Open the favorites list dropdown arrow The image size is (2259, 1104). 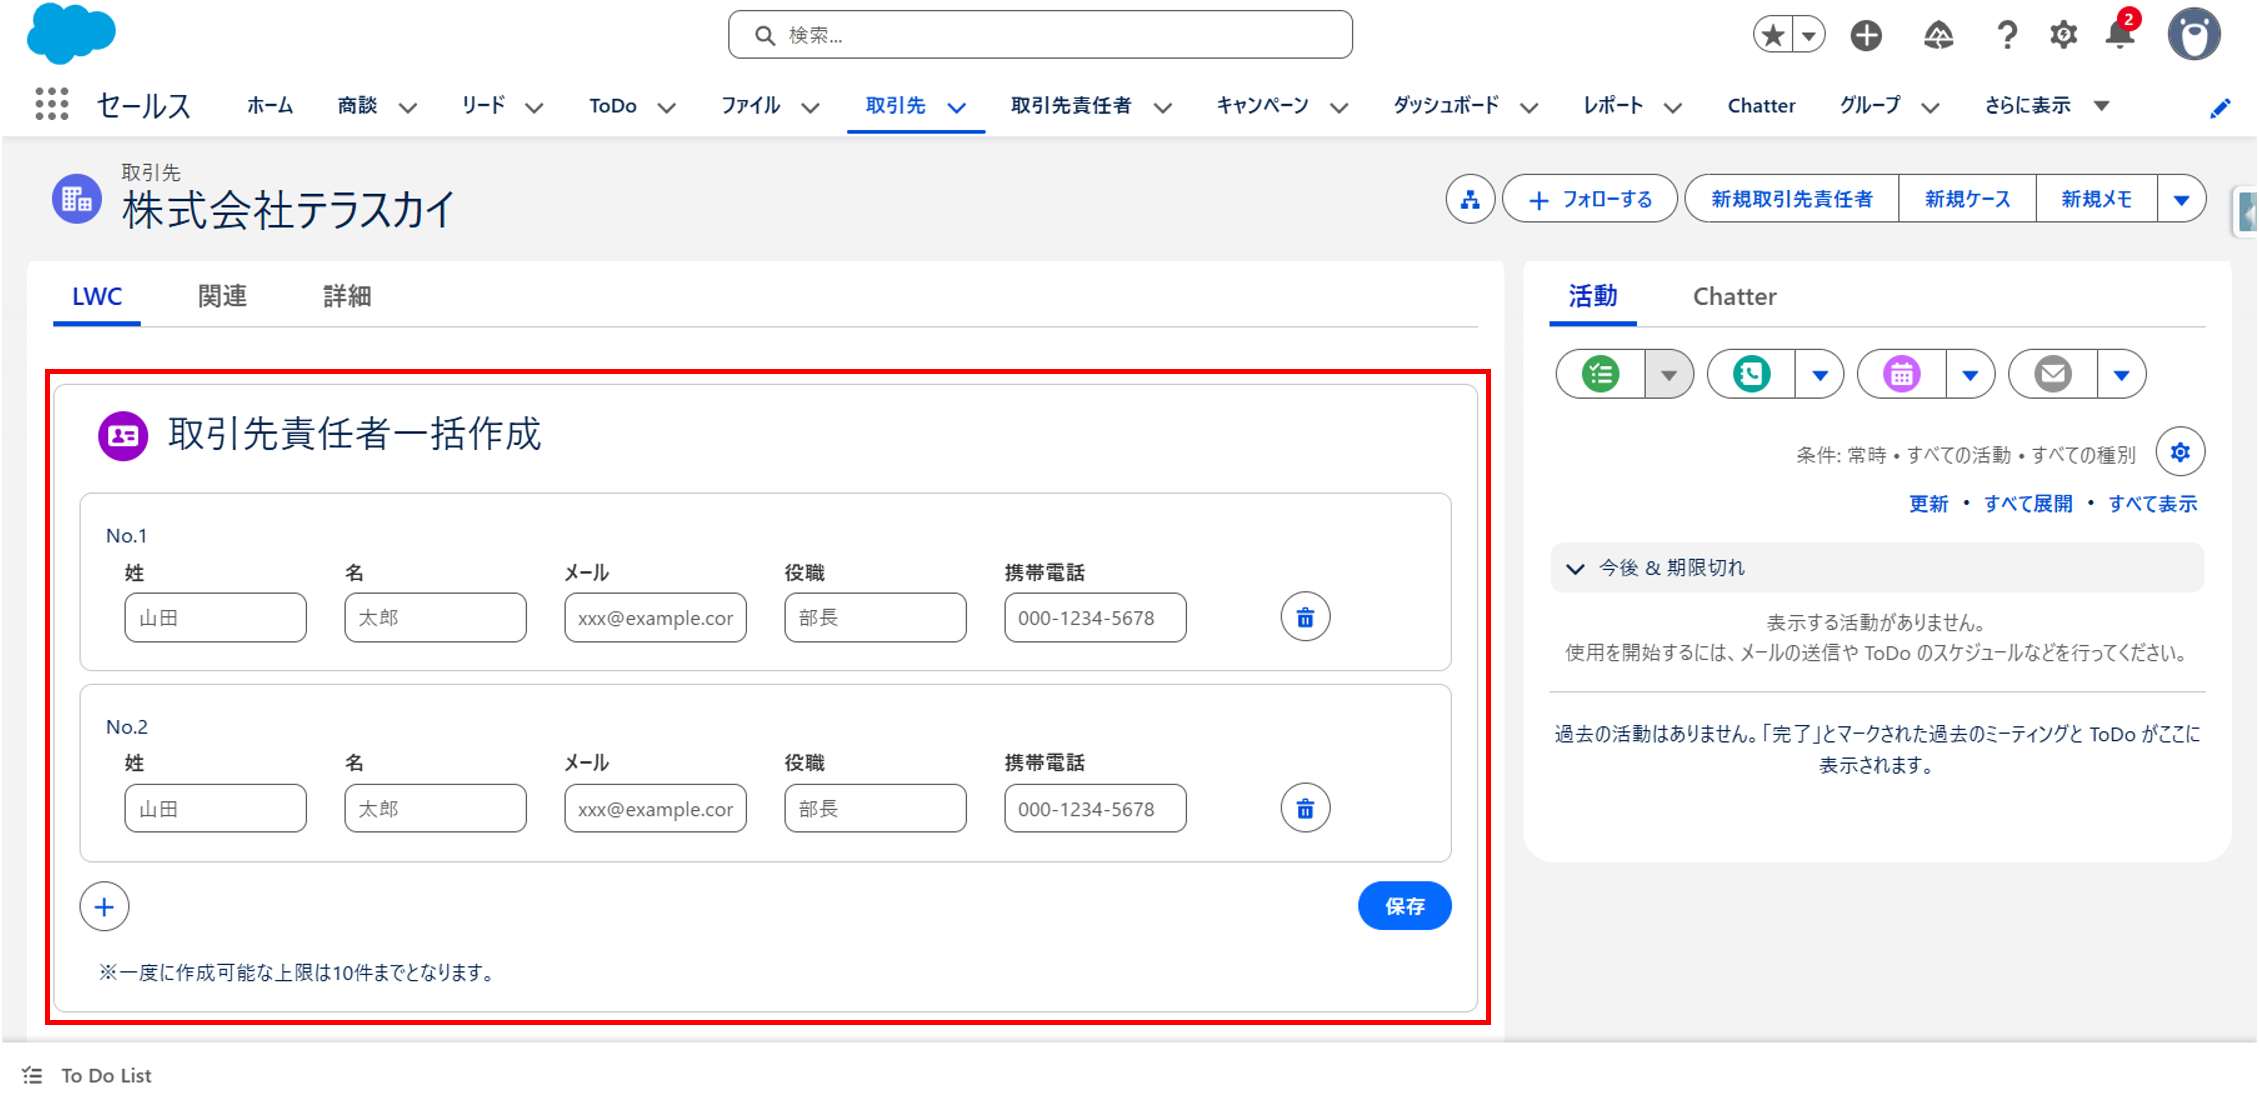click(1809, 36)
